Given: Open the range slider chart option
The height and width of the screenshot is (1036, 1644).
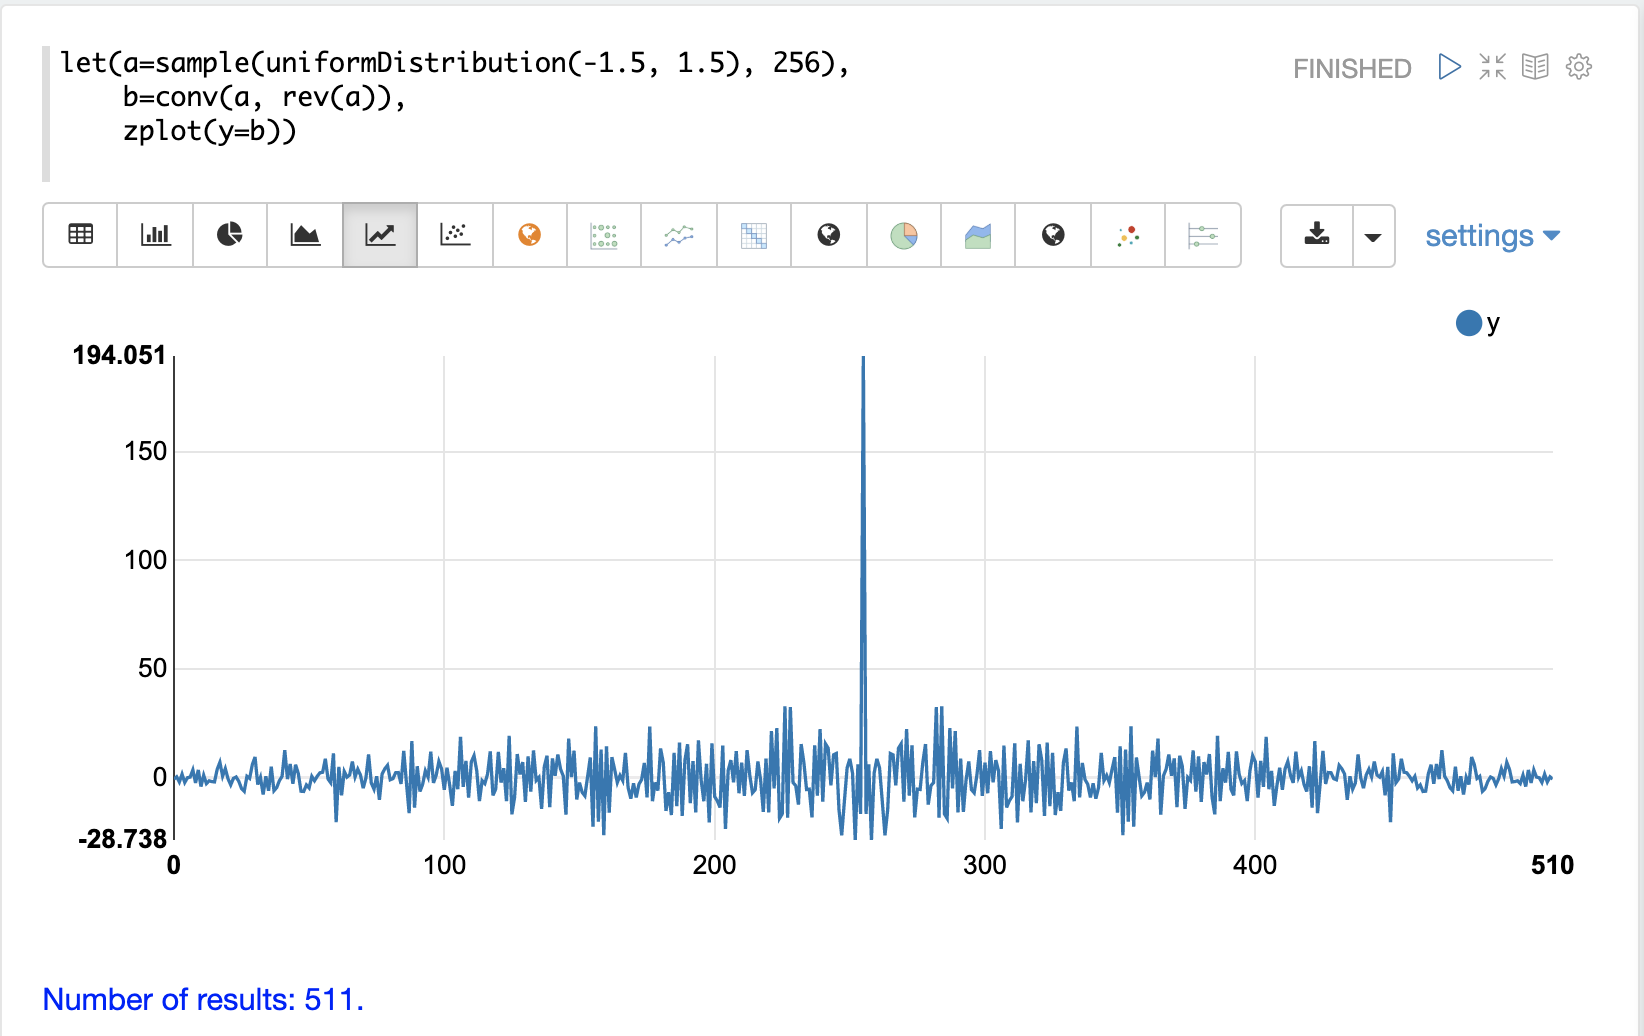Looking at the screenshot, I should click(1203, 235).
